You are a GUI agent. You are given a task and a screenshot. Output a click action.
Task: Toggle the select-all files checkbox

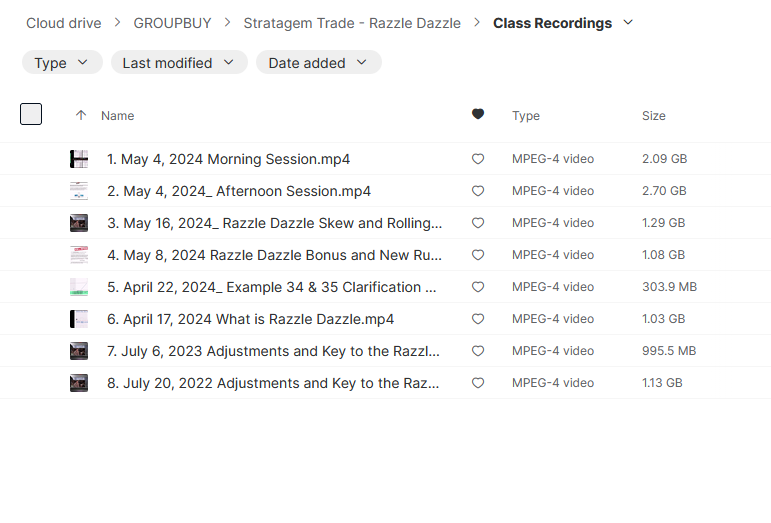tap(31, 114)
